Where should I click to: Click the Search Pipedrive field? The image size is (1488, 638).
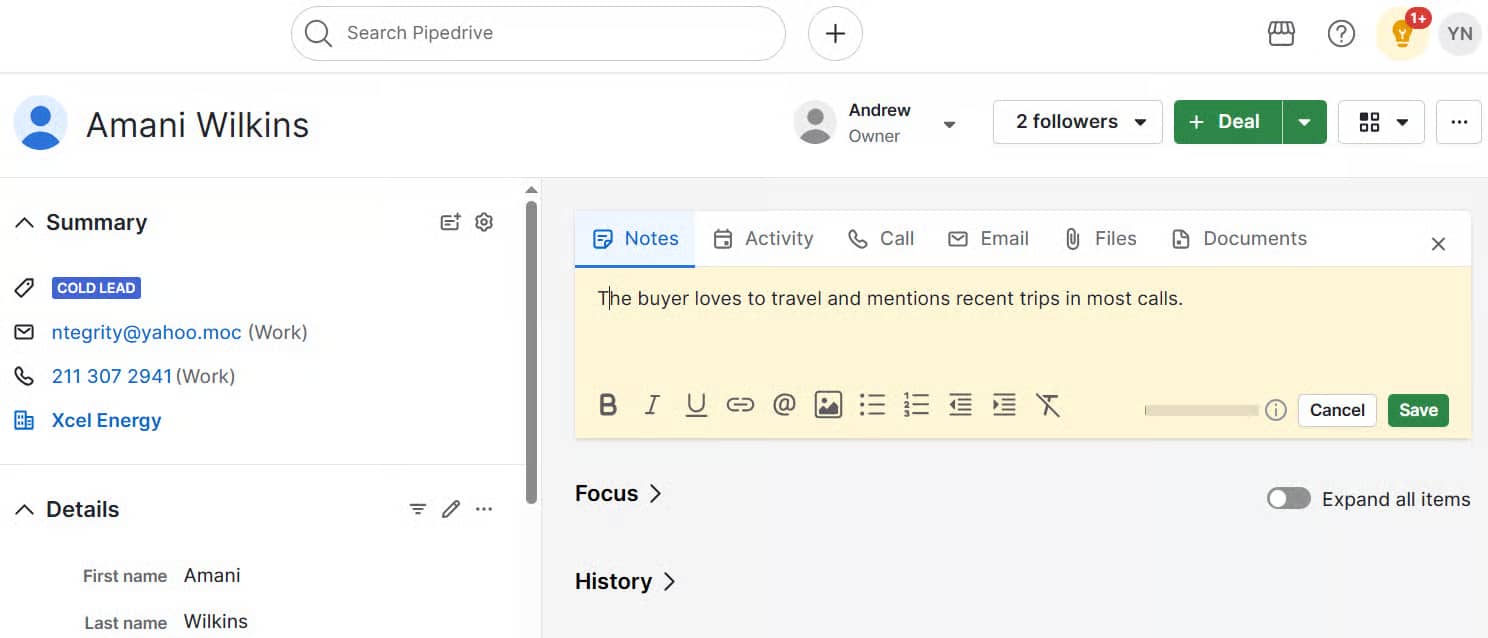pos(538,33)
